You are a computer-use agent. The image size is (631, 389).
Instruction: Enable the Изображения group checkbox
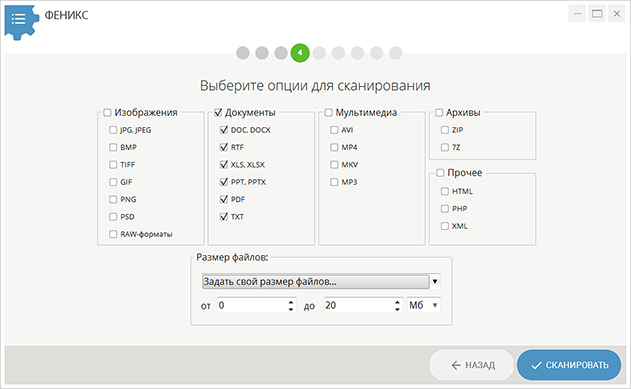coord(107,112)
